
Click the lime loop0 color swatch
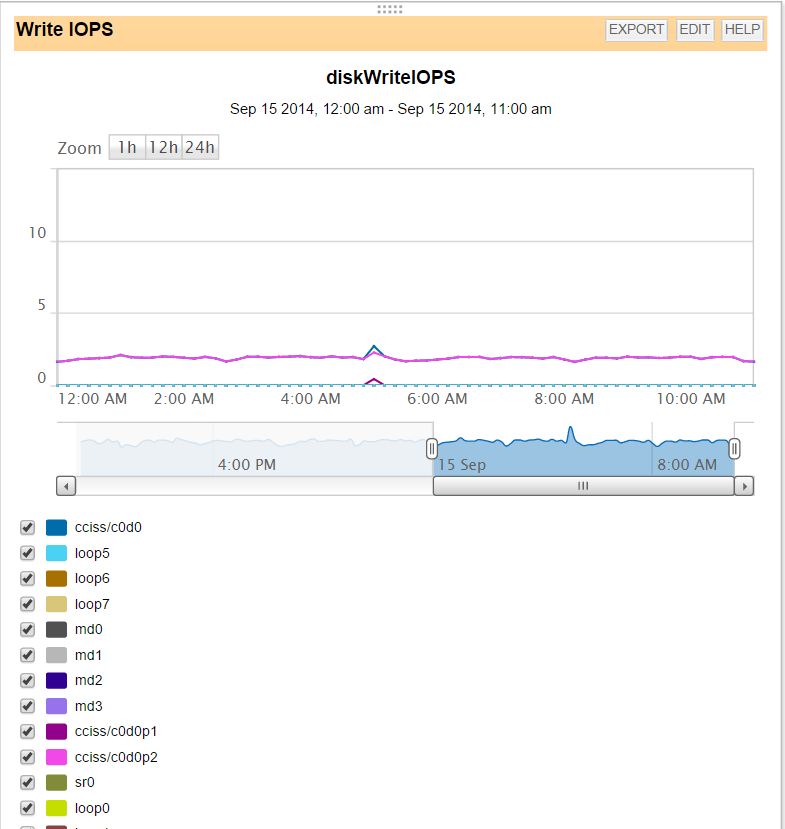coord(57,808)
